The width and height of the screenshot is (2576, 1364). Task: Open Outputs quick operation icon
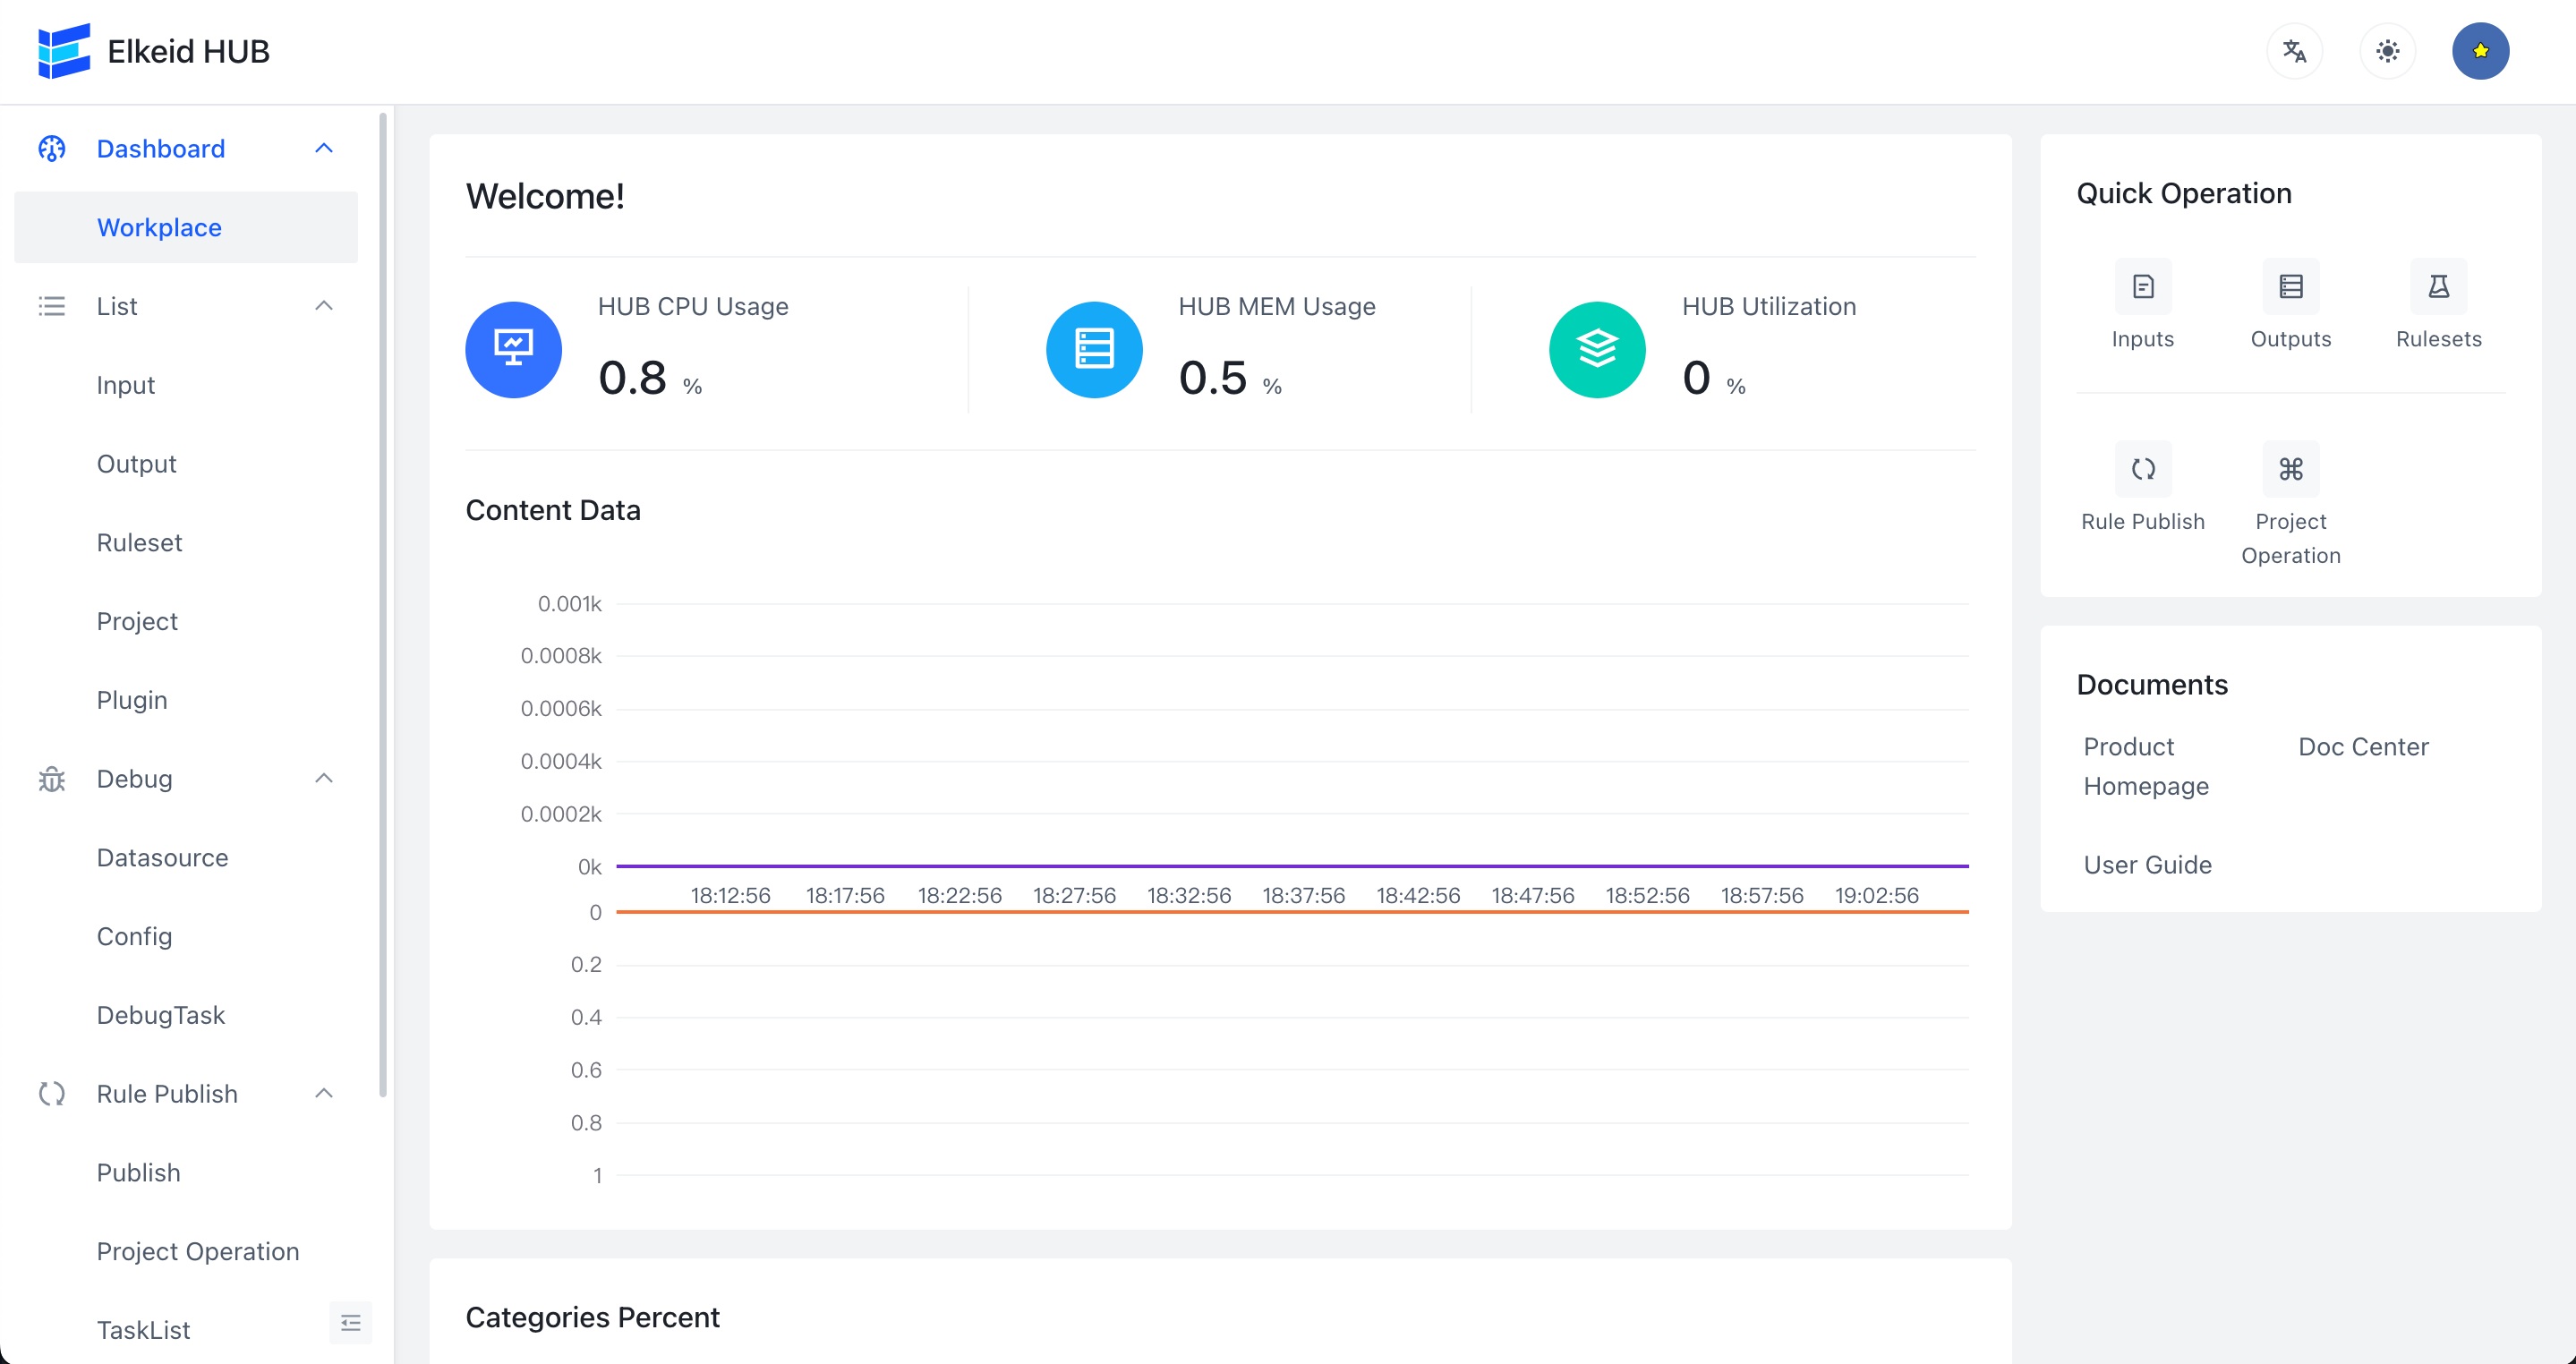[2290, 288]
